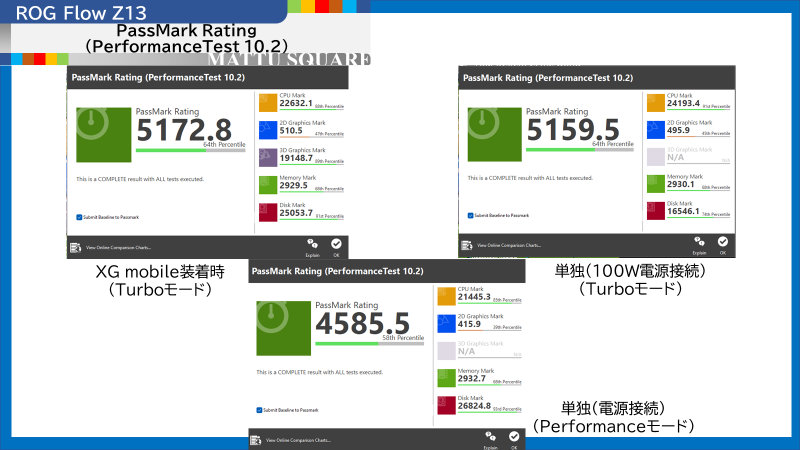Screen dimensions: 800x450
Task: Click Memory Mark icon beside 2930.1
Action: 656,184
